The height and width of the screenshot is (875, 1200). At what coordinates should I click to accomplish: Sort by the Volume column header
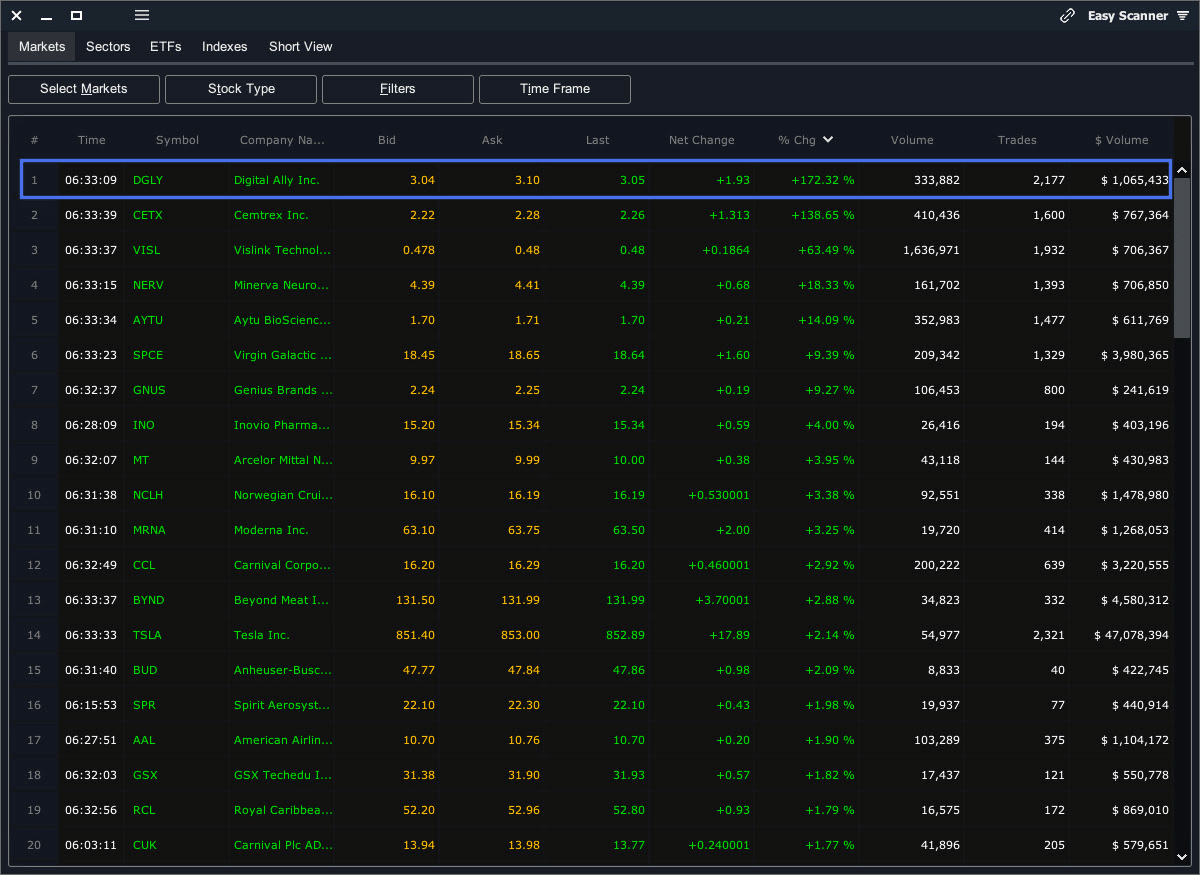(912, 140)
